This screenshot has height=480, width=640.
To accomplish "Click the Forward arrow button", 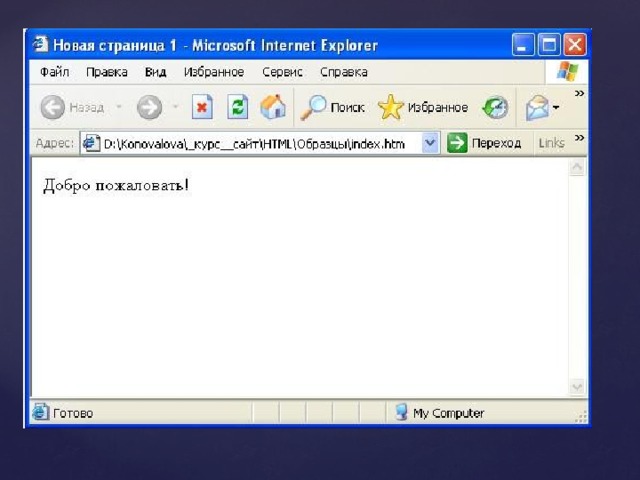I will pyautogui.click(x=149, y=107).
